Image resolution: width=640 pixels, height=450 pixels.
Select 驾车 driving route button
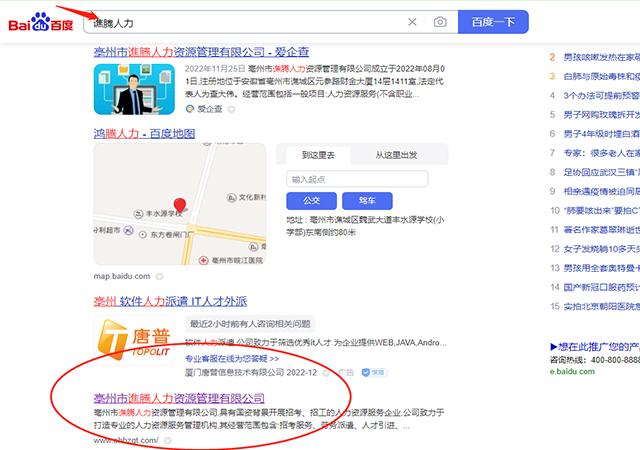(367, 200)
